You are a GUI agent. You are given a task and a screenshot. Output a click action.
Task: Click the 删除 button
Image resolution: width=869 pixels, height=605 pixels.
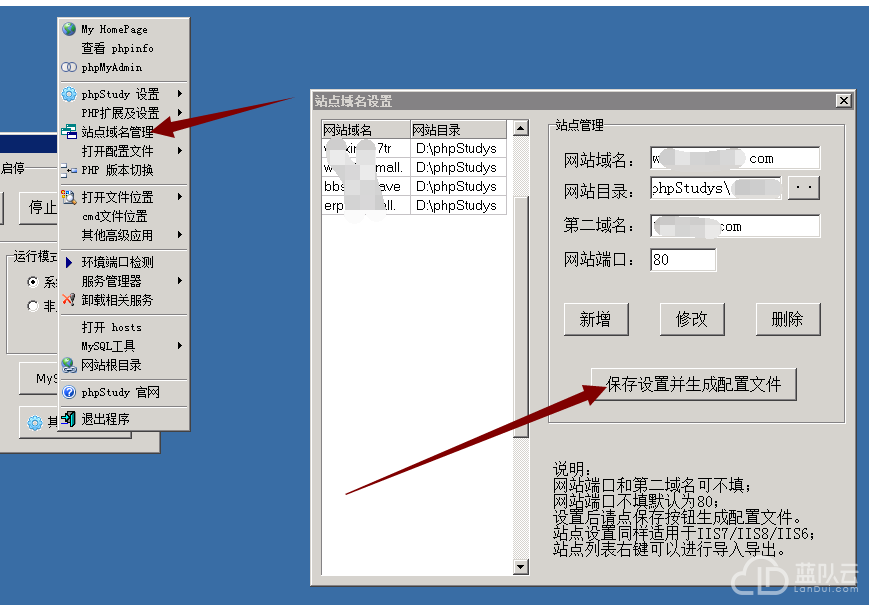(x=788, y=319)
